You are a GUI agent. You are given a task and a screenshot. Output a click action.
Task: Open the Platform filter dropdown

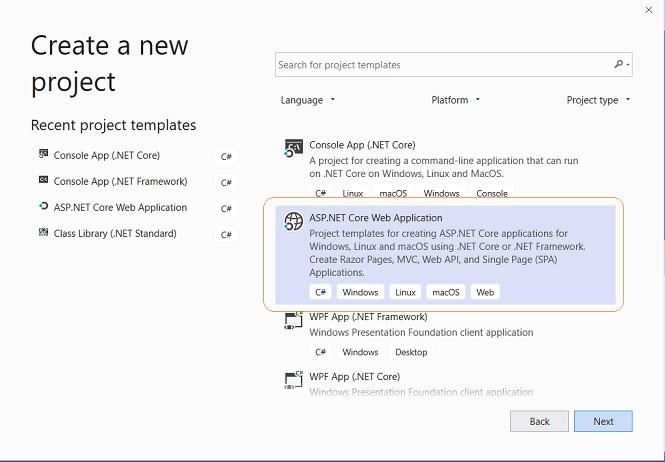pyautogui.click(x=455, y=100)
